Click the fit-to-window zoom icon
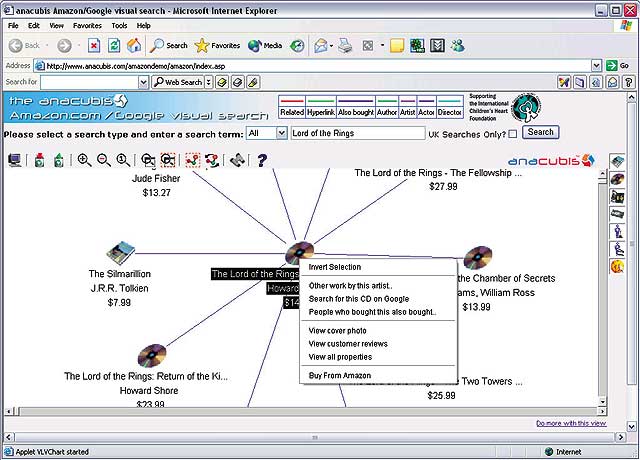This screenshot has height=460, width=640. coord(148,160)
